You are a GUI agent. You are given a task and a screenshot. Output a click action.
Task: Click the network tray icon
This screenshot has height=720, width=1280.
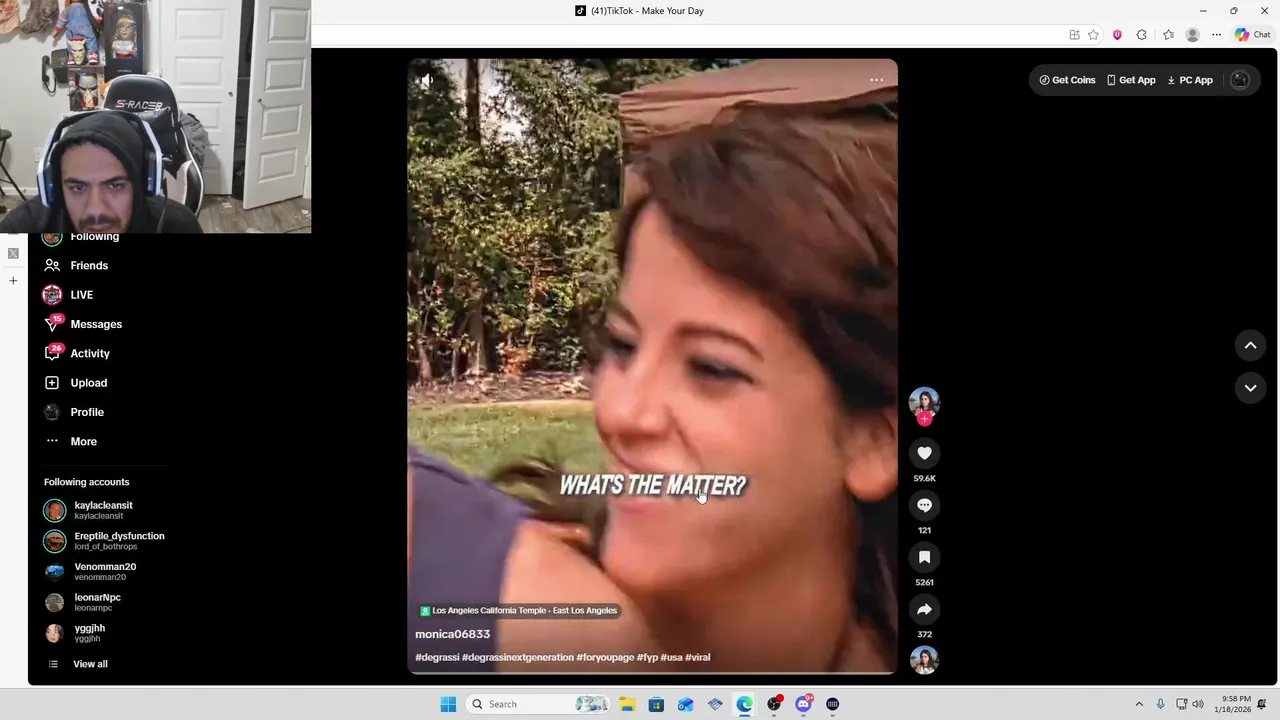pos(1181,704)
